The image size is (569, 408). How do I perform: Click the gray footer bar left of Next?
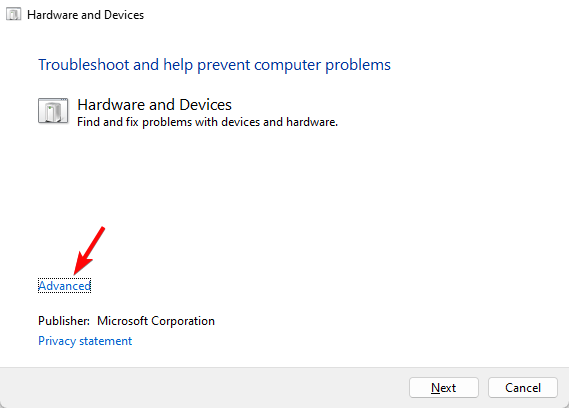[x=203, y=388]
